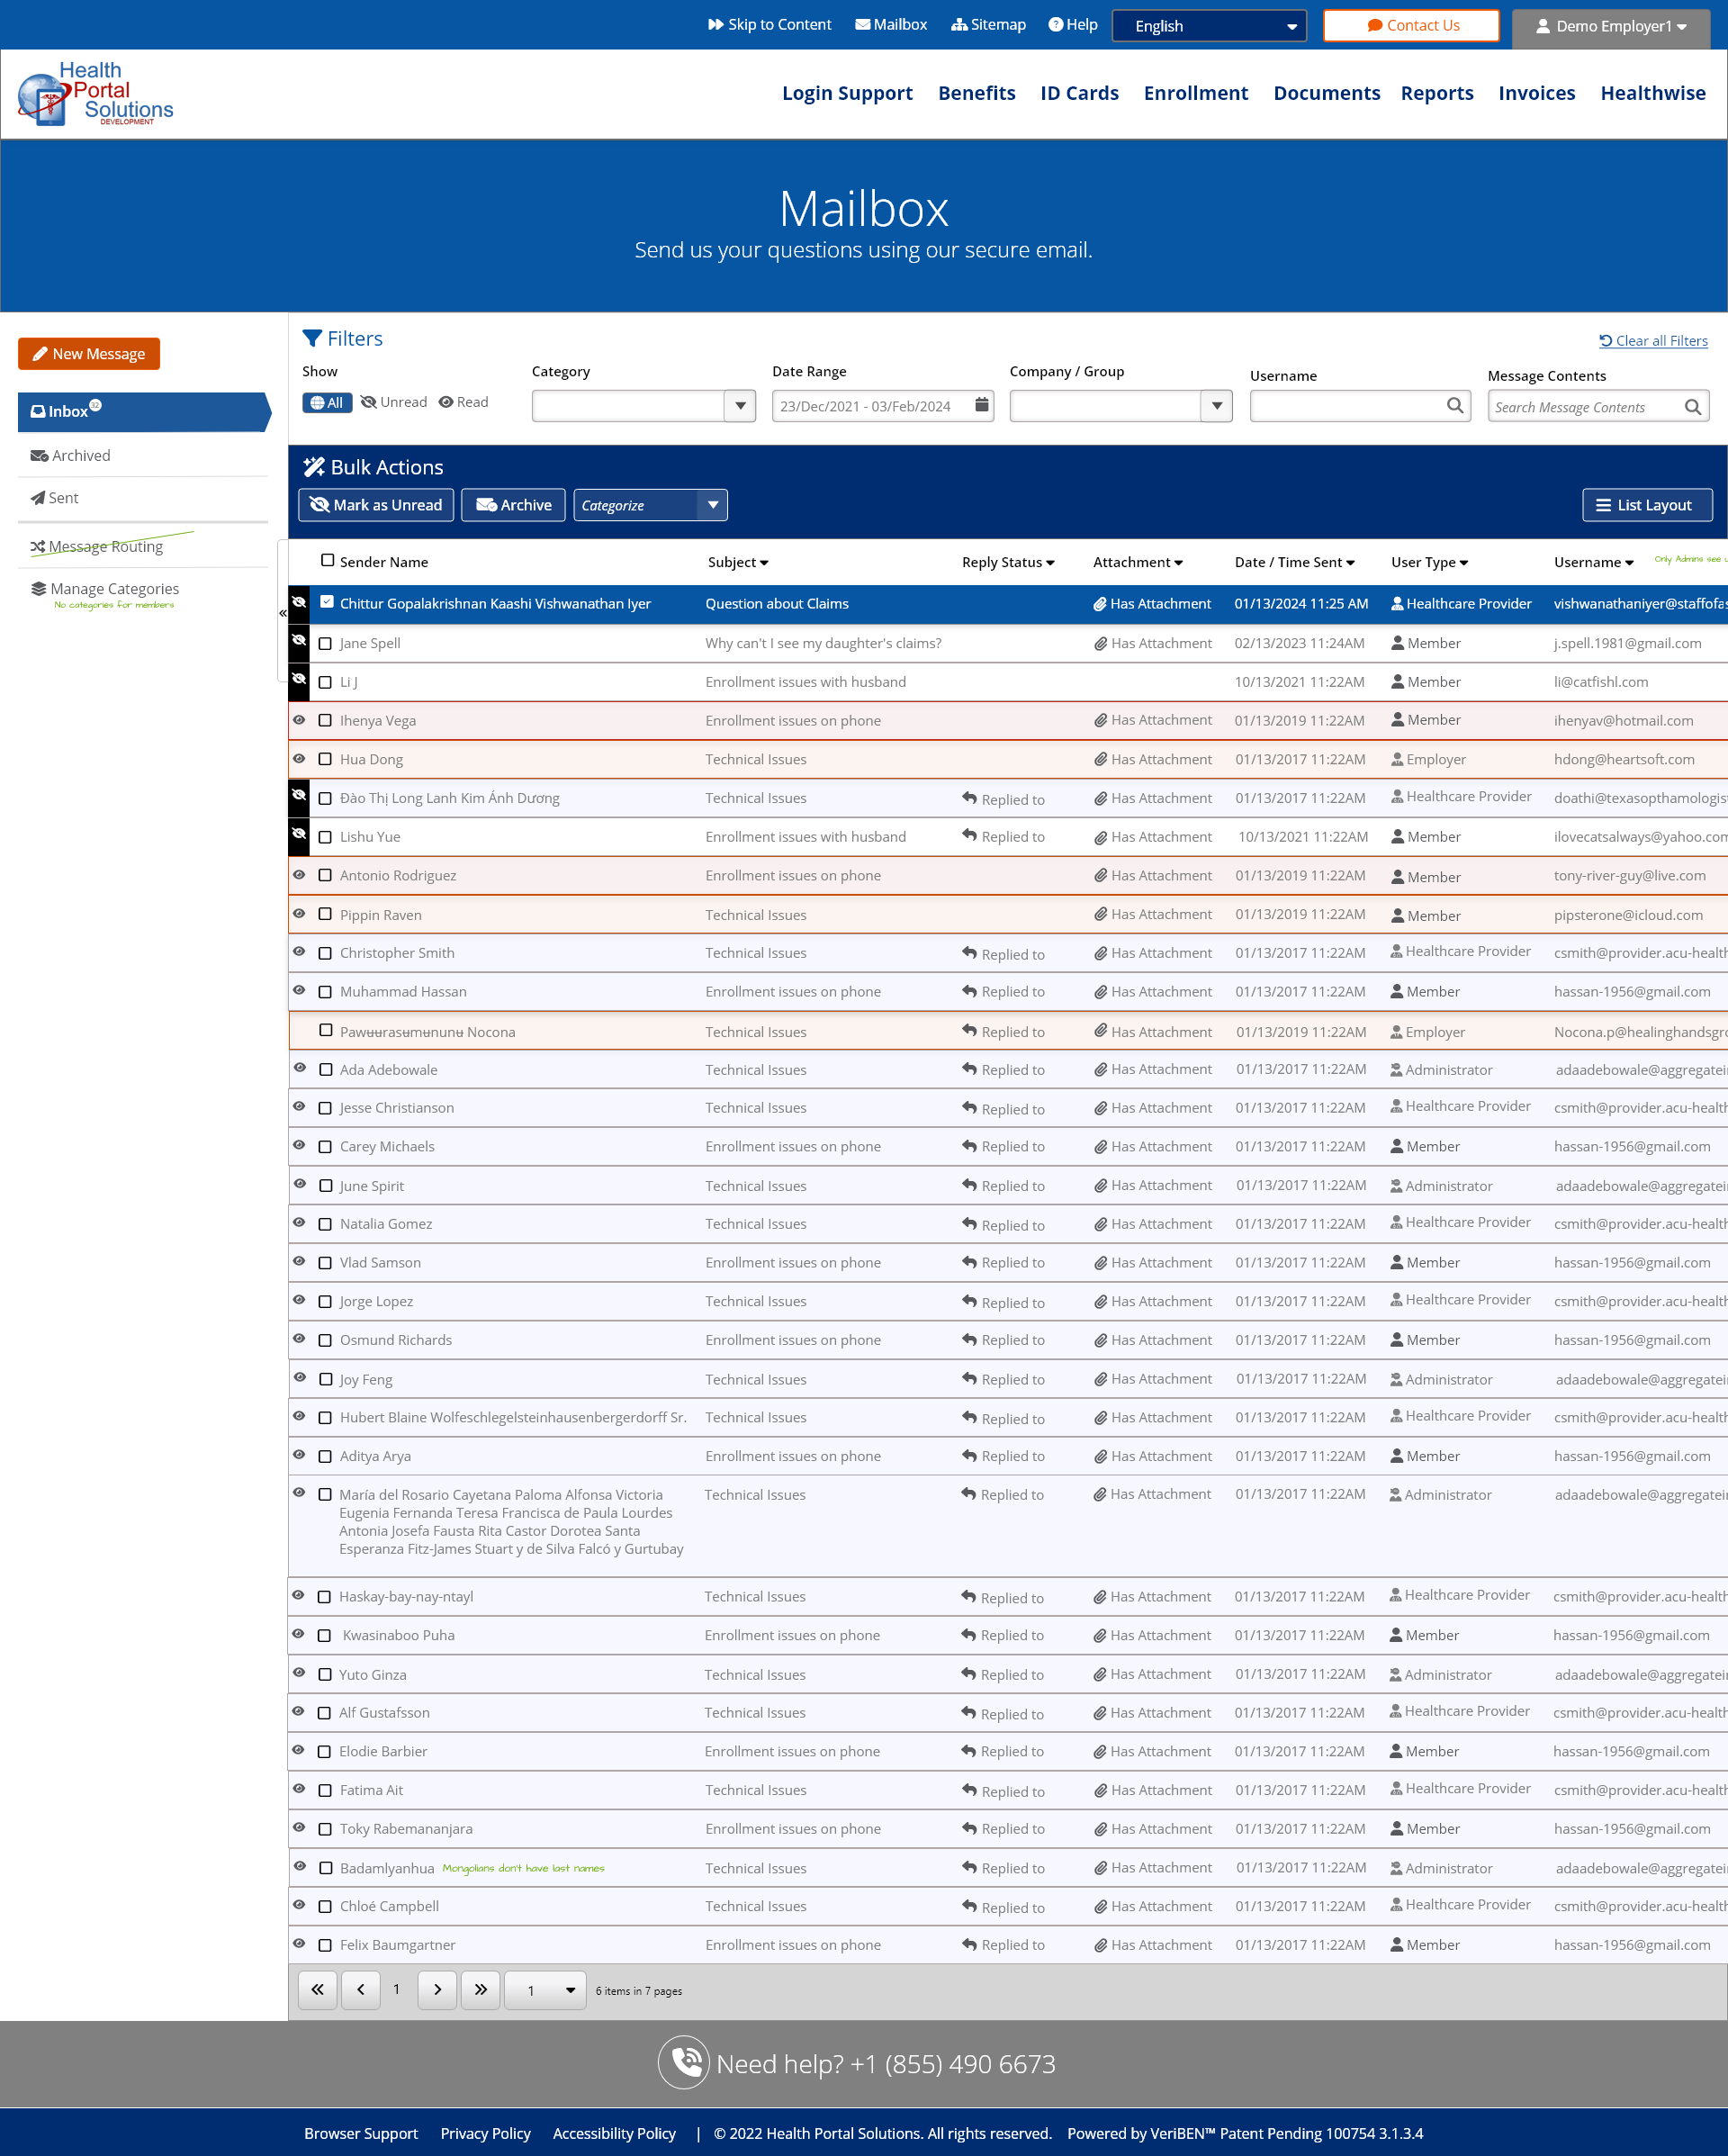Select the Muhammad Hassan message checkbox
1728x2156 pixels.
coord(325,992)
